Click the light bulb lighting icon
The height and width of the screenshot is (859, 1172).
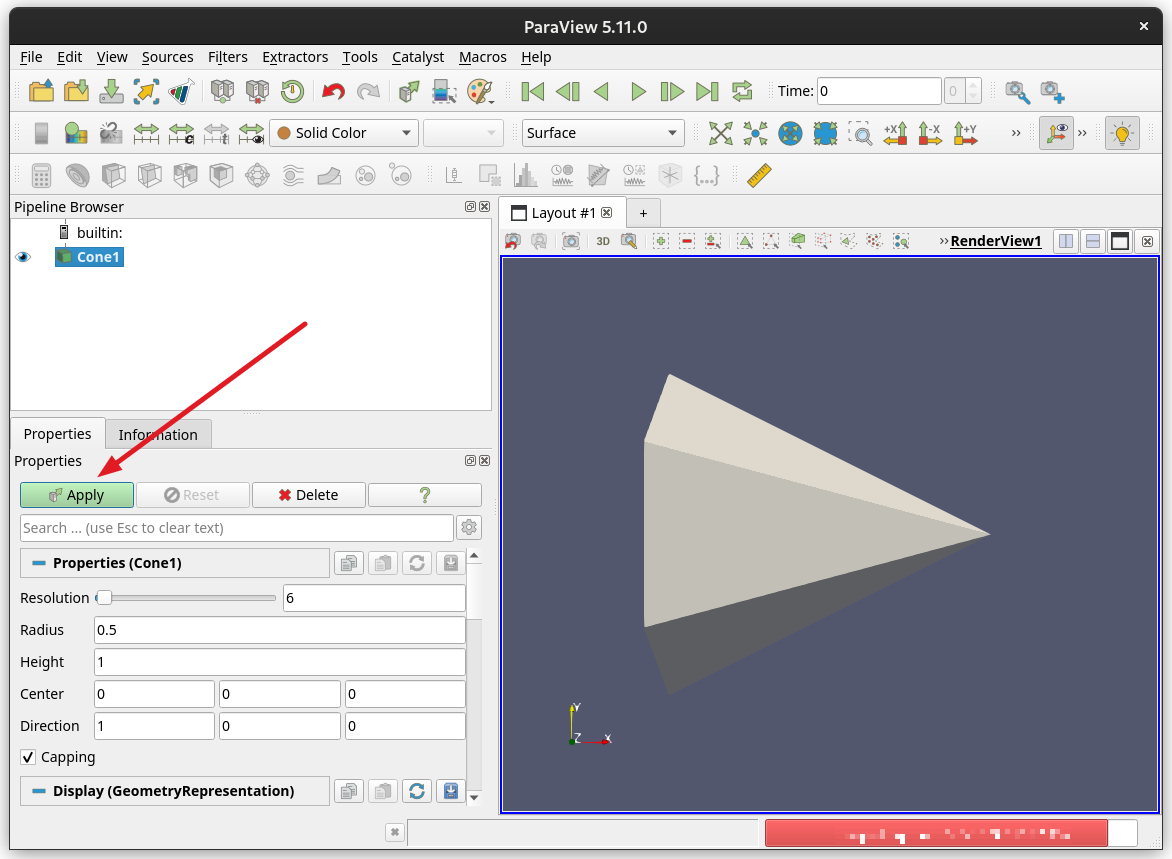[x=1122, y=133]
